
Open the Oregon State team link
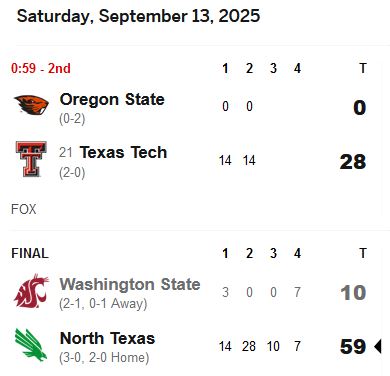click(112, 99)
